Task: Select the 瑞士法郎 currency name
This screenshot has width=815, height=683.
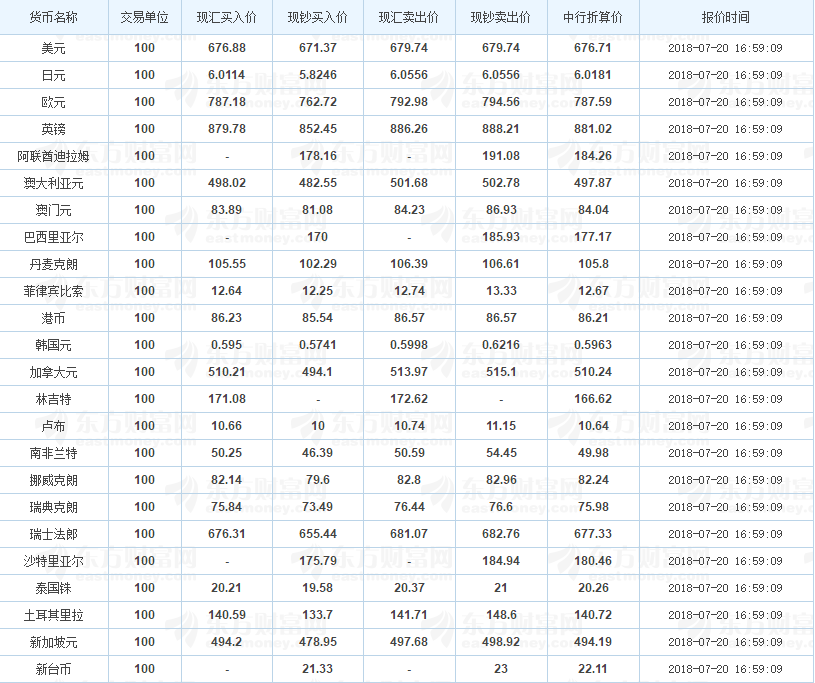Action: [54, 535]
